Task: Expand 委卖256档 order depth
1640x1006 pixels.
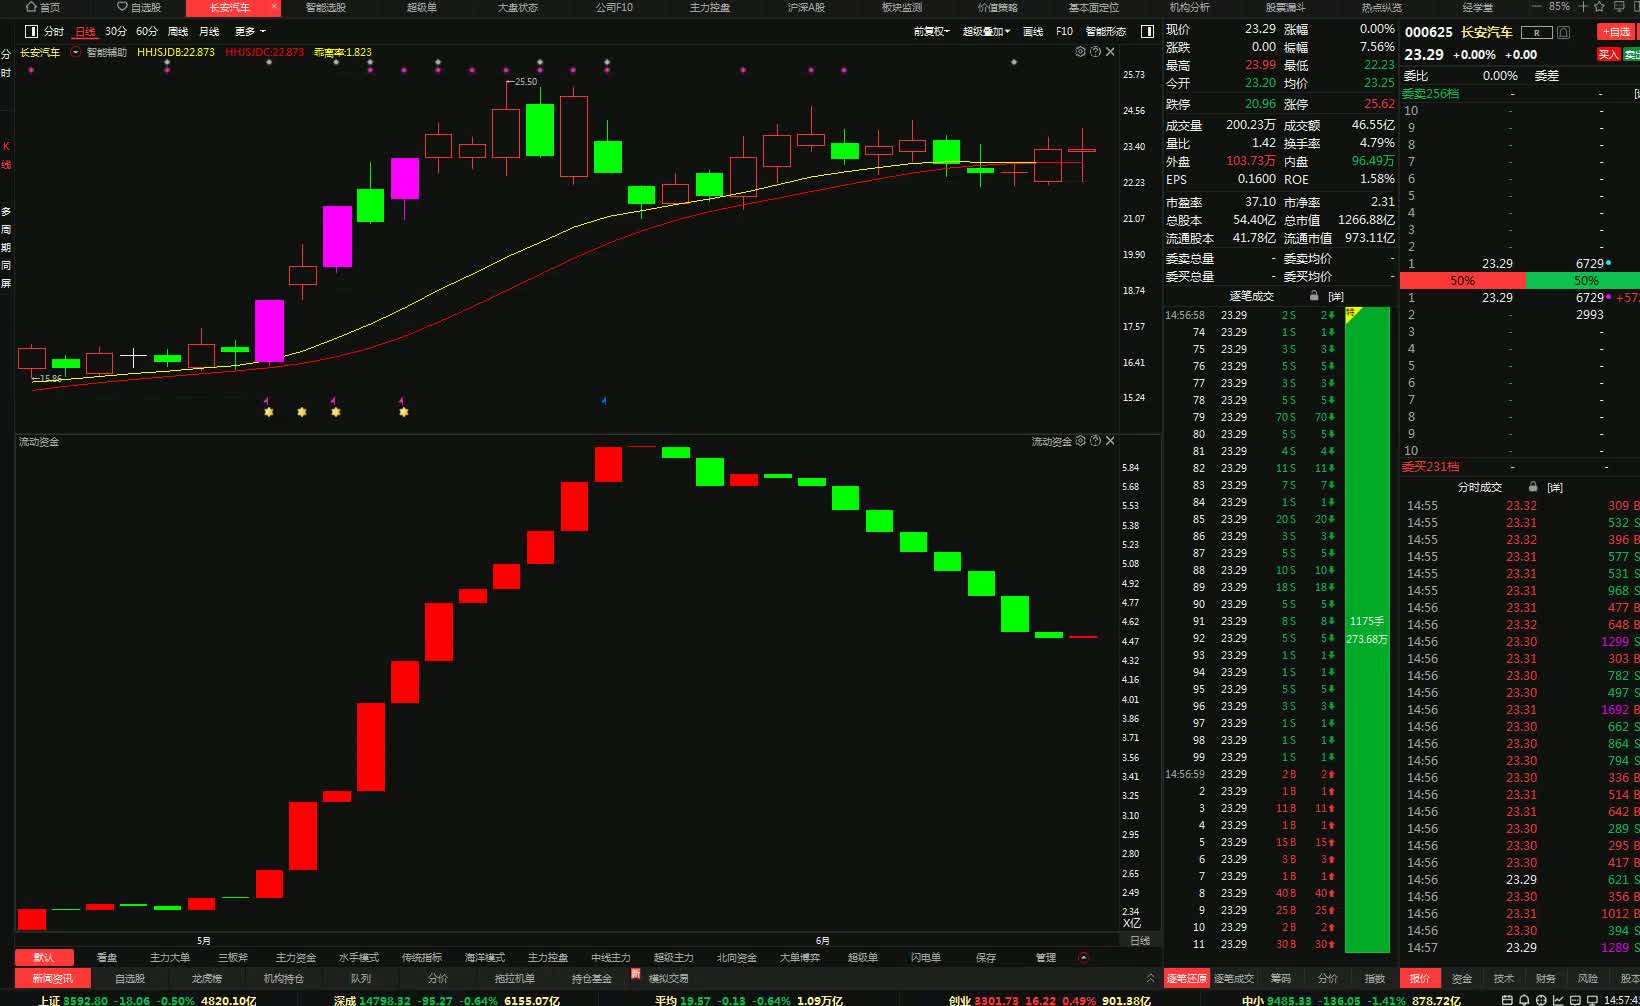Action: 1430,93
